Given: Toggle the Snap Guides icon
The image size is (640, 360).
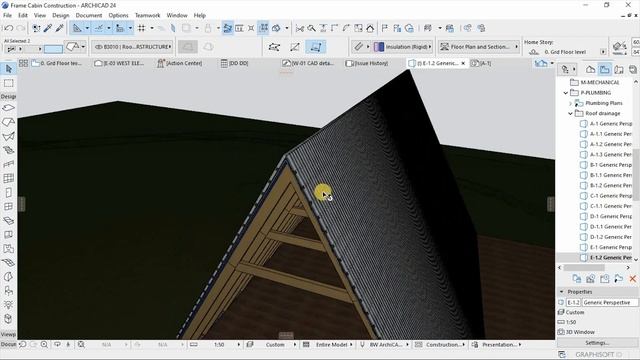Looking at the screenshot, I should tap(98, 28).
